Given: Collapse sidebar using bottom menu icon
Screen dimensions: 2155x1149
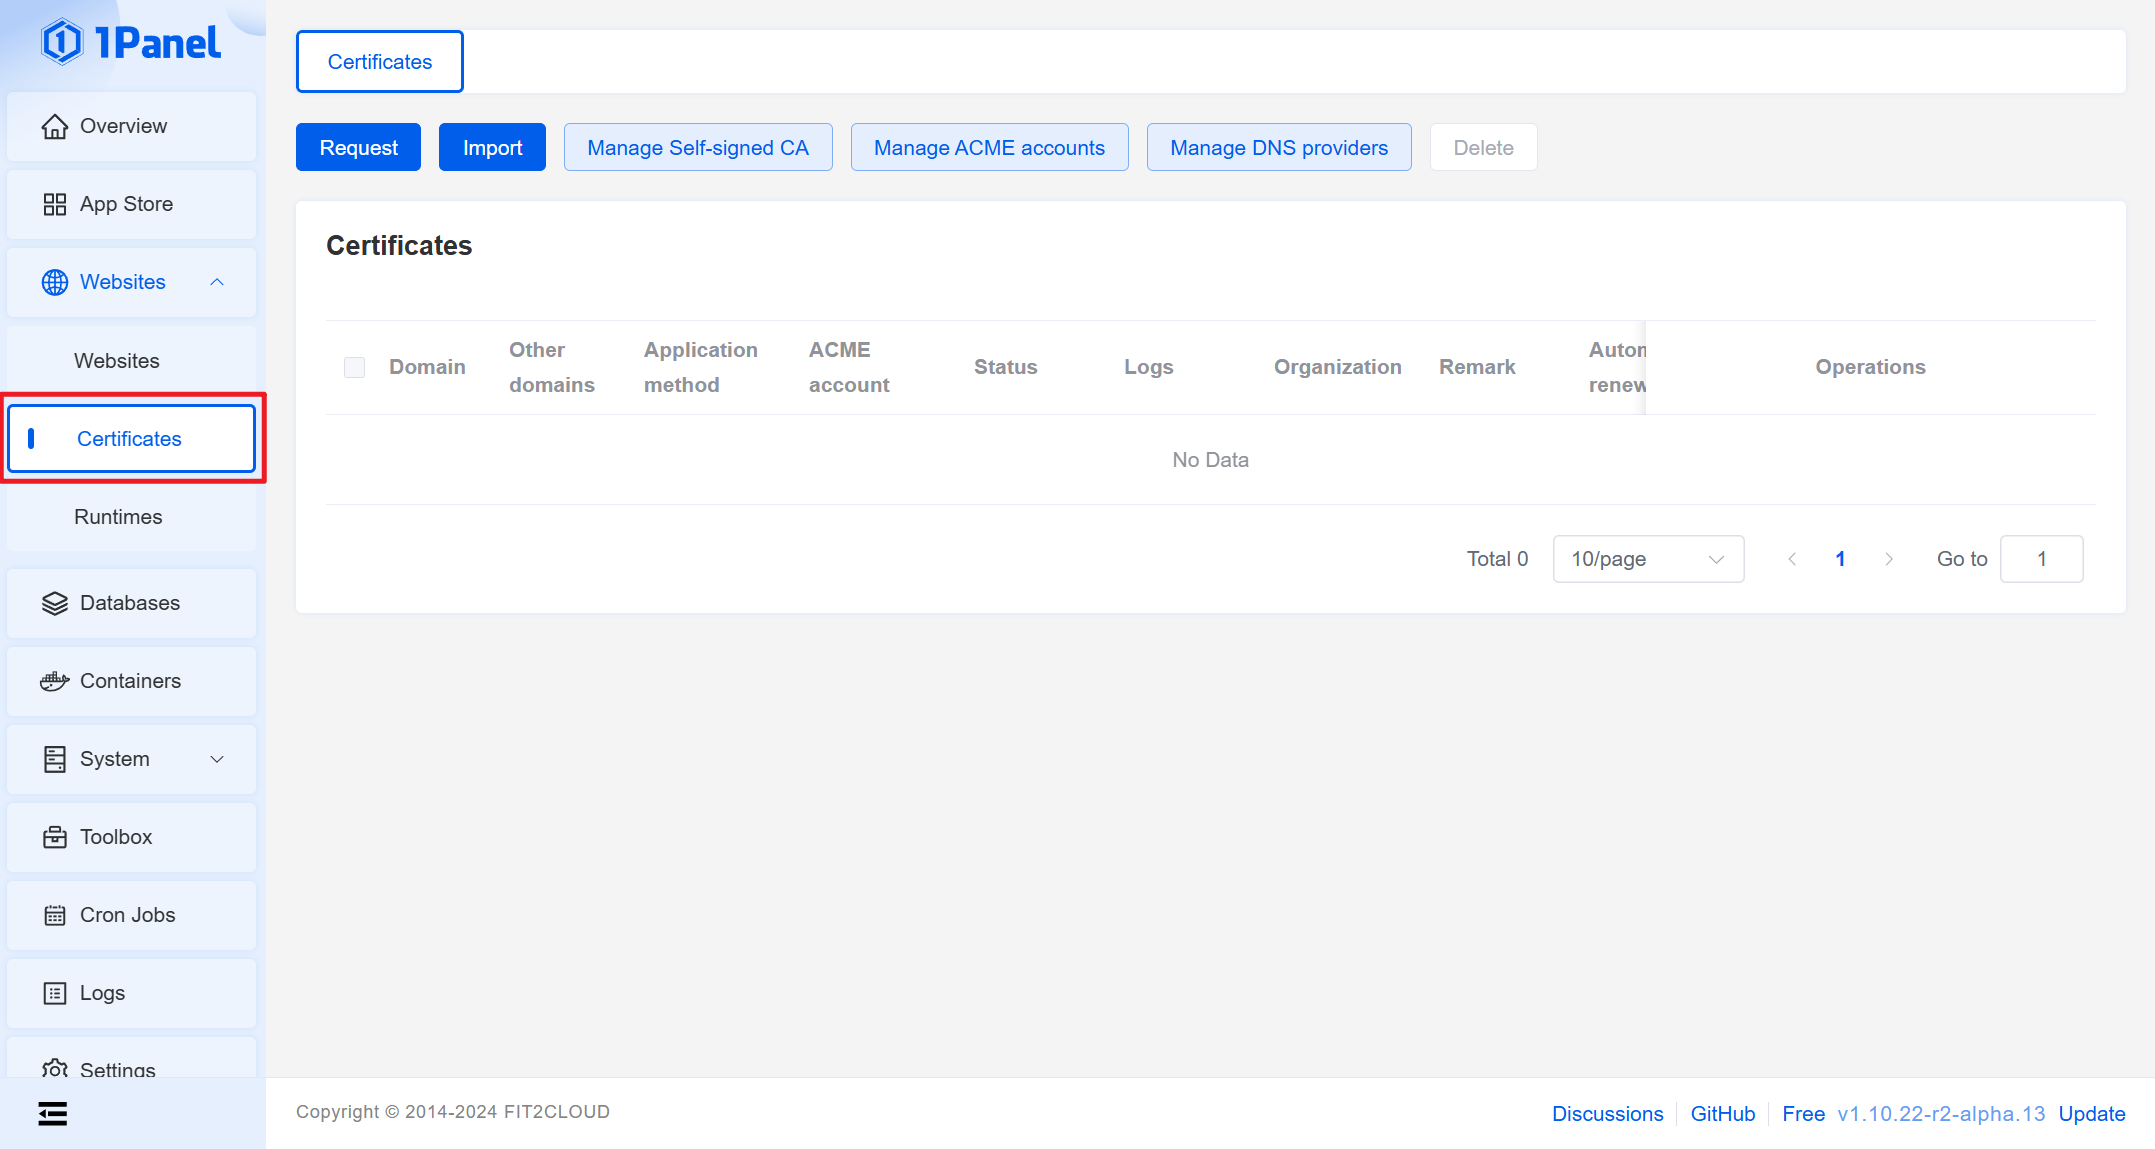Looking at the screenshot, I should pyautogui.click(x=52, y=1113).
